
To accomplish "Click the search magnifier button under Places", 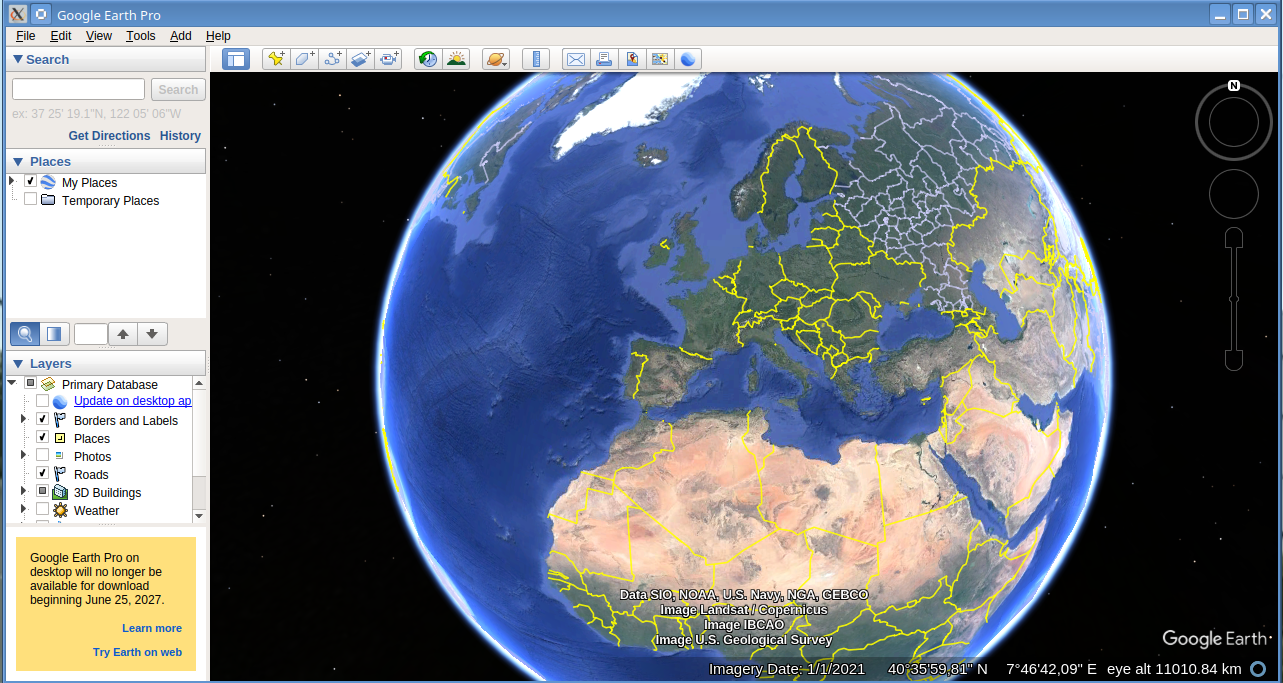I will tap(25, 334).
